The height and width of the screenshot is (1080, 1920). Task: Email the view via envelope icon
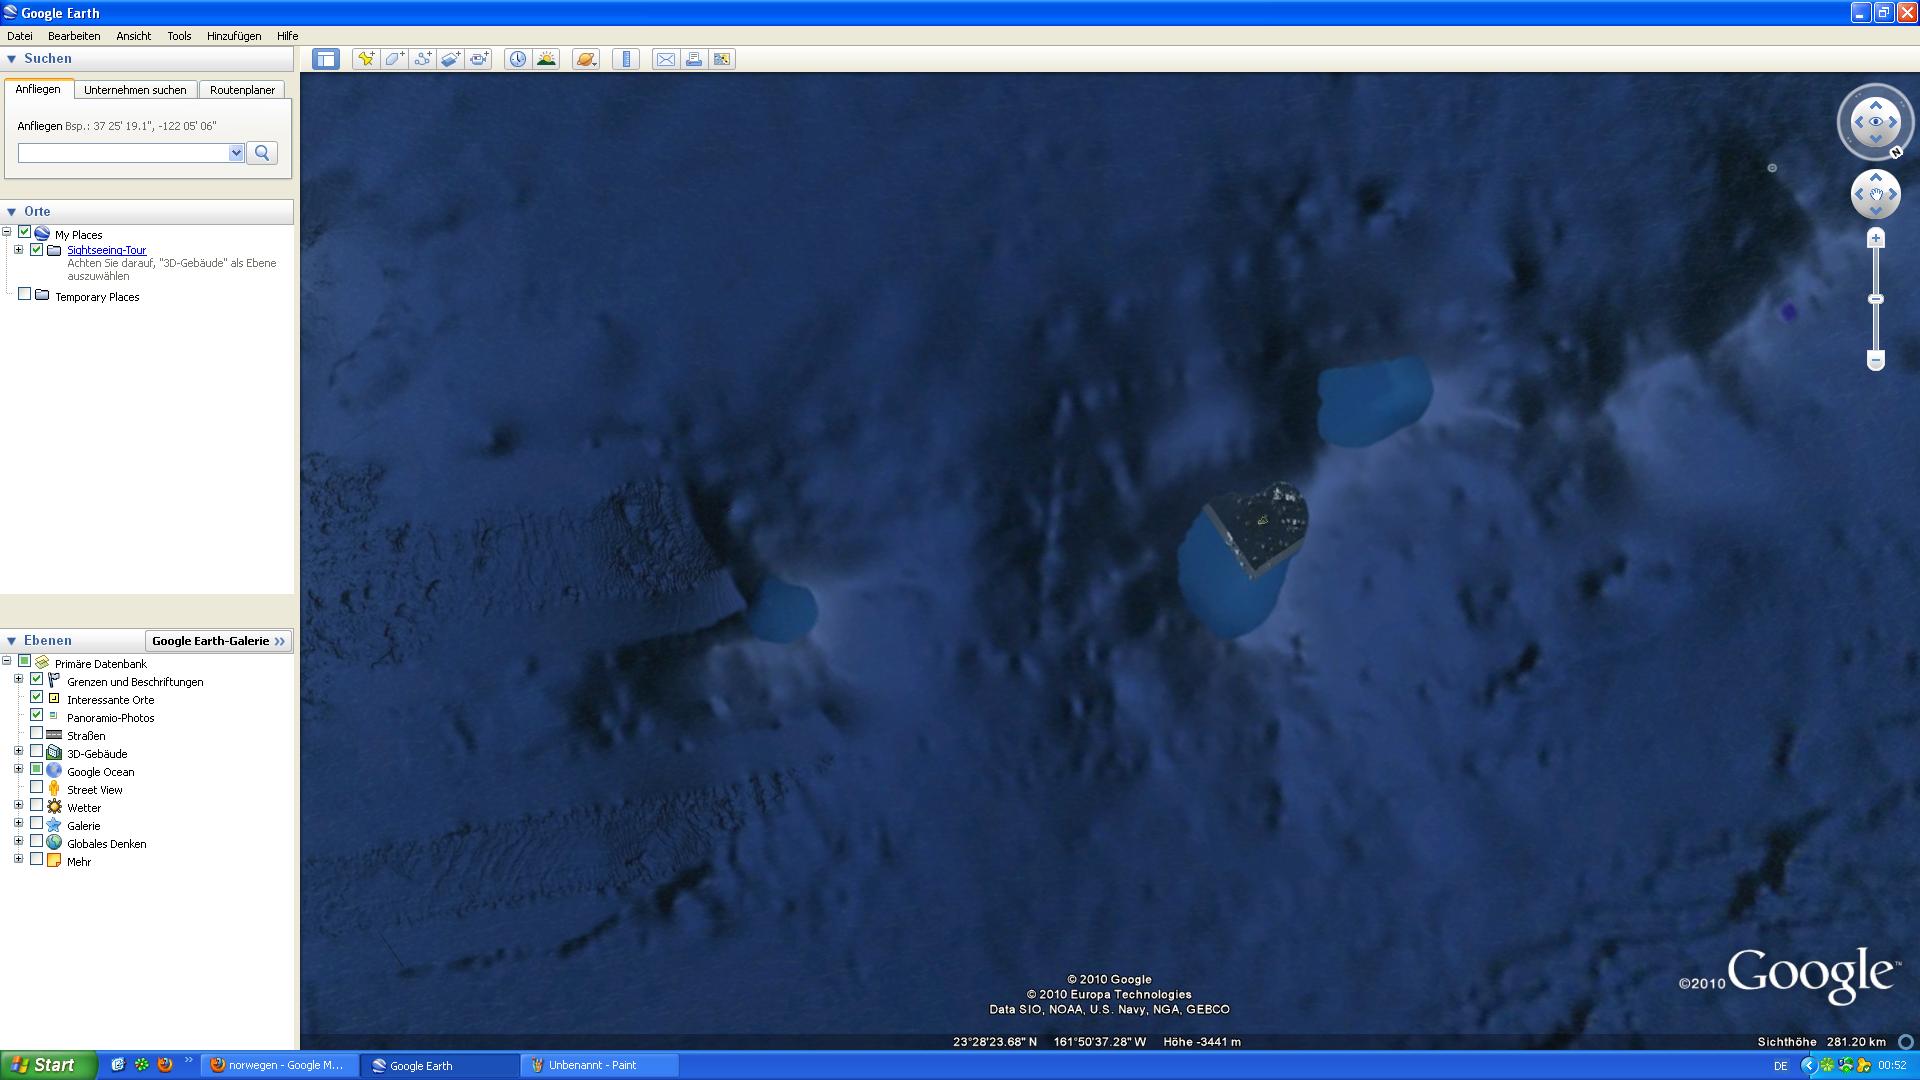[665, 59]
